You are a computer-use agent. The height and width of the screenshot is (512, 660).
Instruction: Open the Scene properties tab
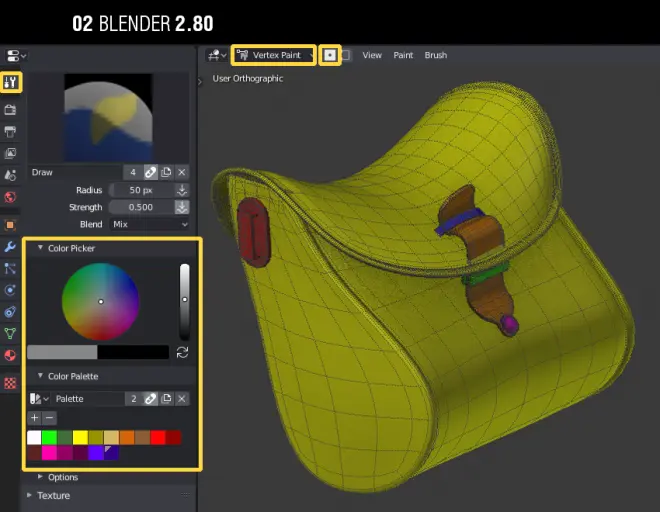(x=10, y=175)
